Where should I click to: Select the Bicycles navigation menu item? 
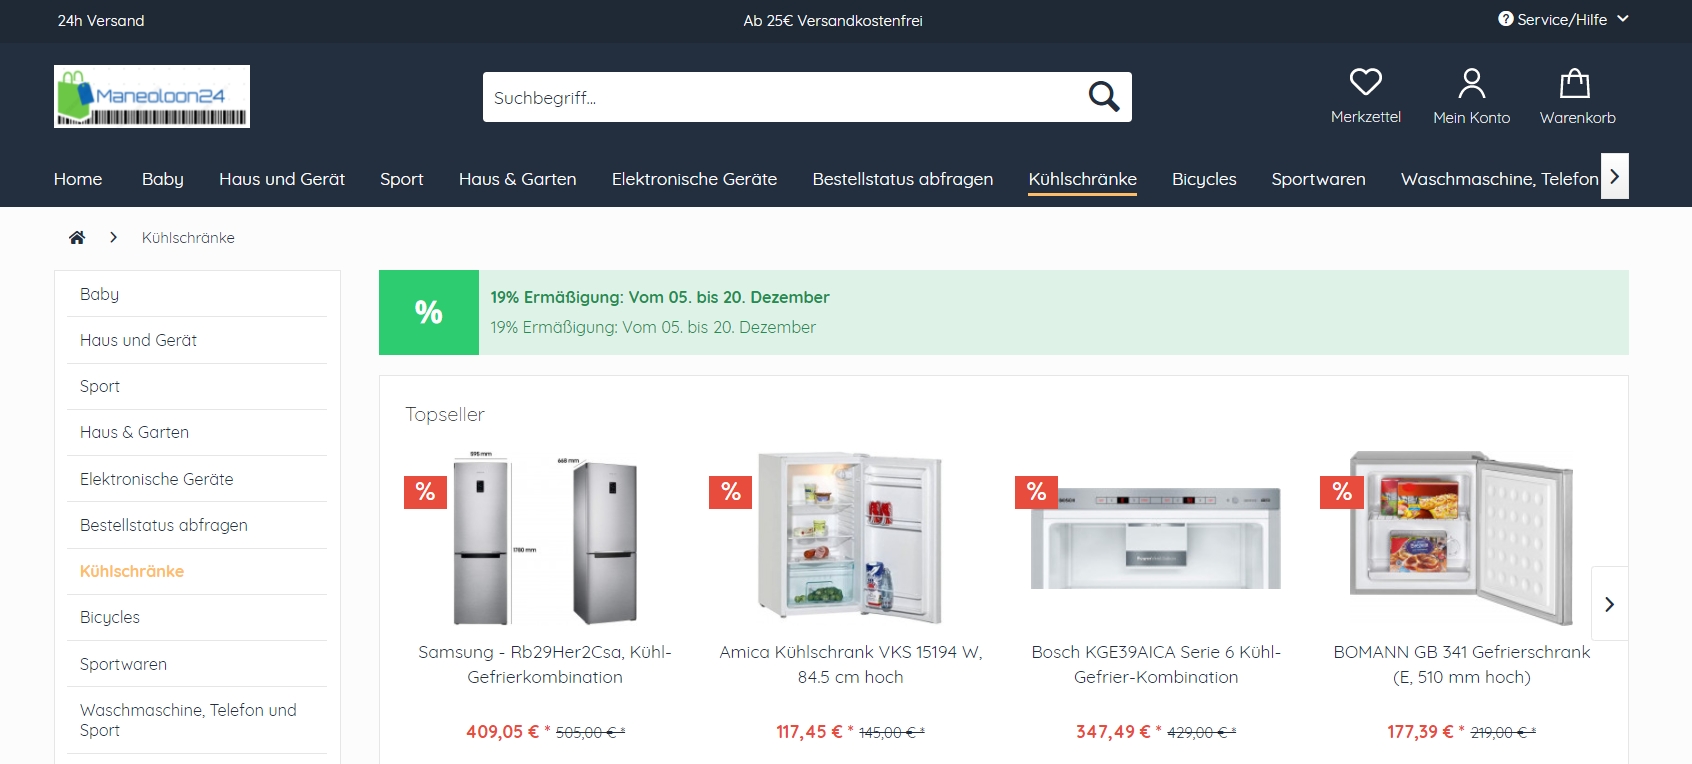(1204, 179)
